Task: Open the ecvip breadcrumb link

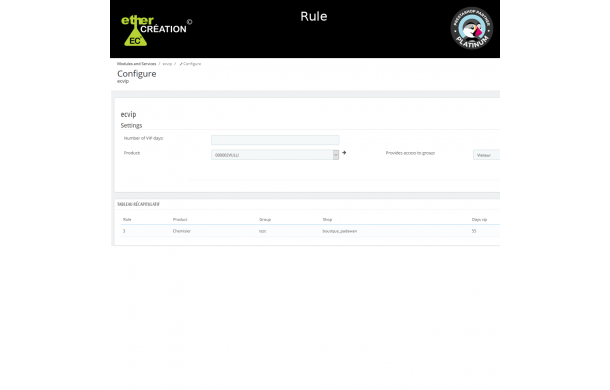Action: [167, 64]
